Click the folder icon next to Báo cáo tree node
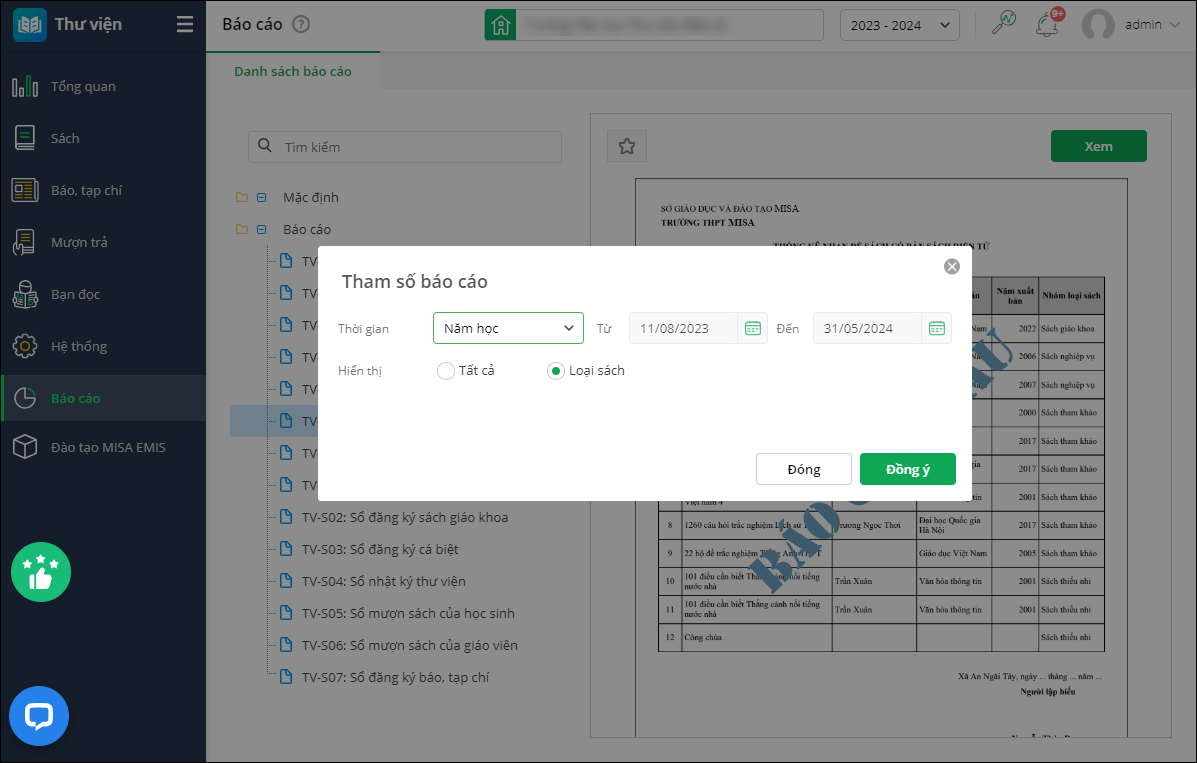The image size is (1197, 763). click(242, 229)
